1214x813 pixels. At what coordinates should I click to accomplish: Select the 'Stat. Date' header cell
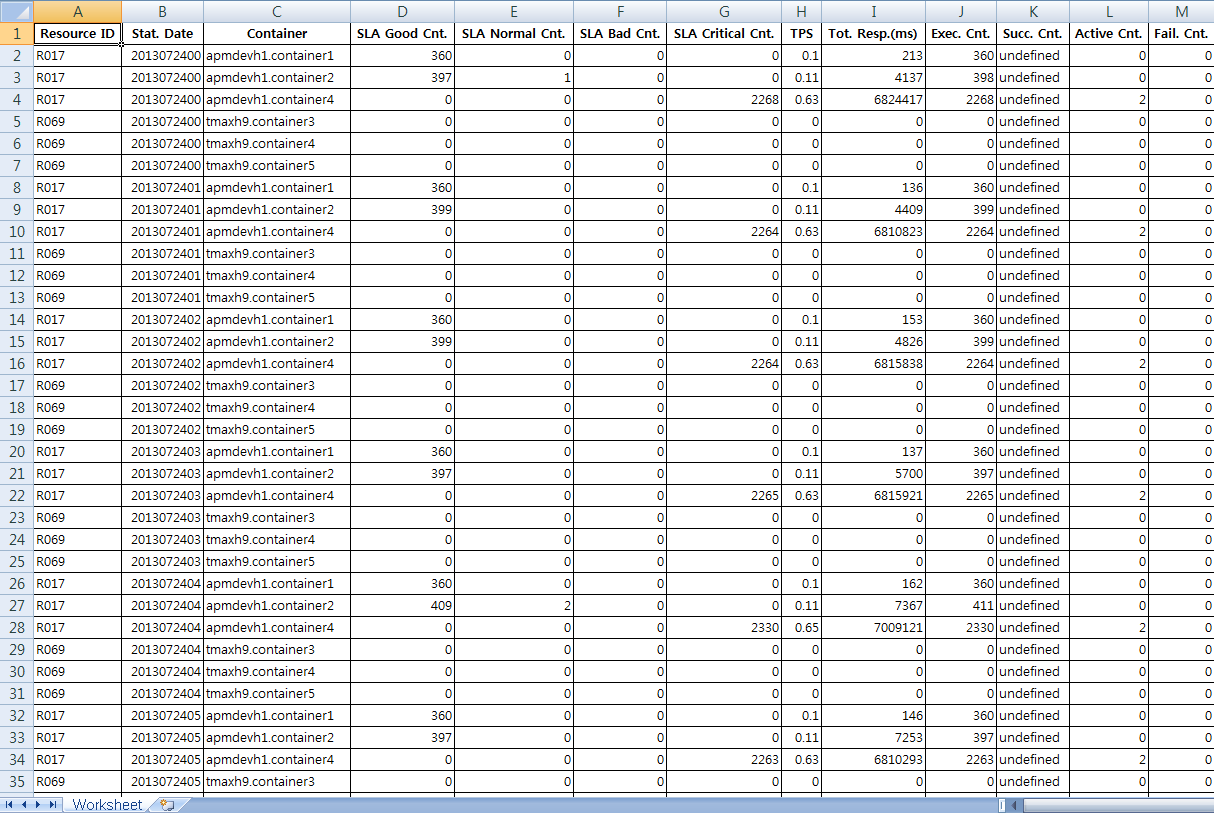click(x=163, y=33)
